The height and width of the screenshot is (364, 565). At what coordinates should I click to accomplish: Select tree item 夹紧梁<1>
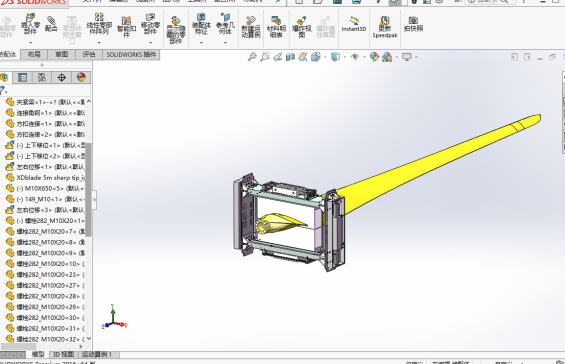(45, 102)
